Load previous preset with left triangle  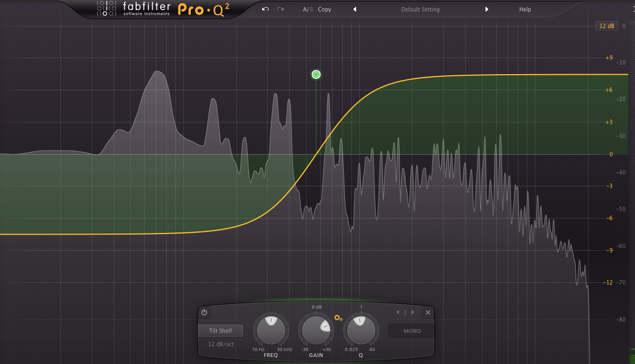pos(355,9)
